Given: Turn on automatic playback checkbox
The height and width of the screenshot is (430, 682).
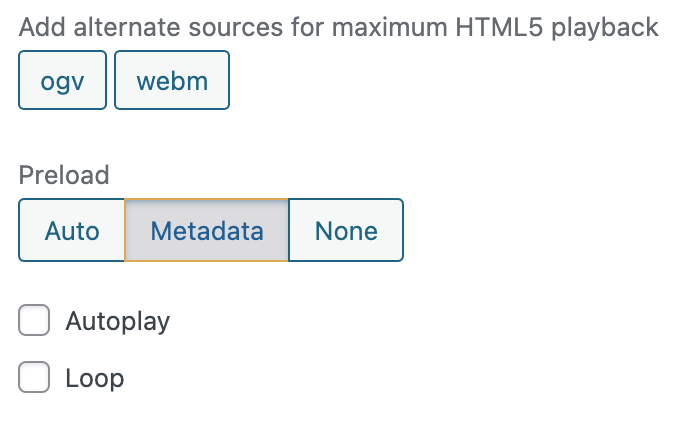Looking at the screenshot, I should pyautogui.click(x=35, y=321).
